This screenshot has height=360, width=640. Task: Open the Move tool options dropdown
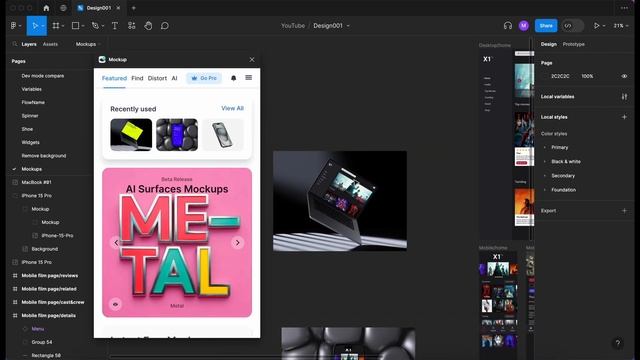pos(43,26)
